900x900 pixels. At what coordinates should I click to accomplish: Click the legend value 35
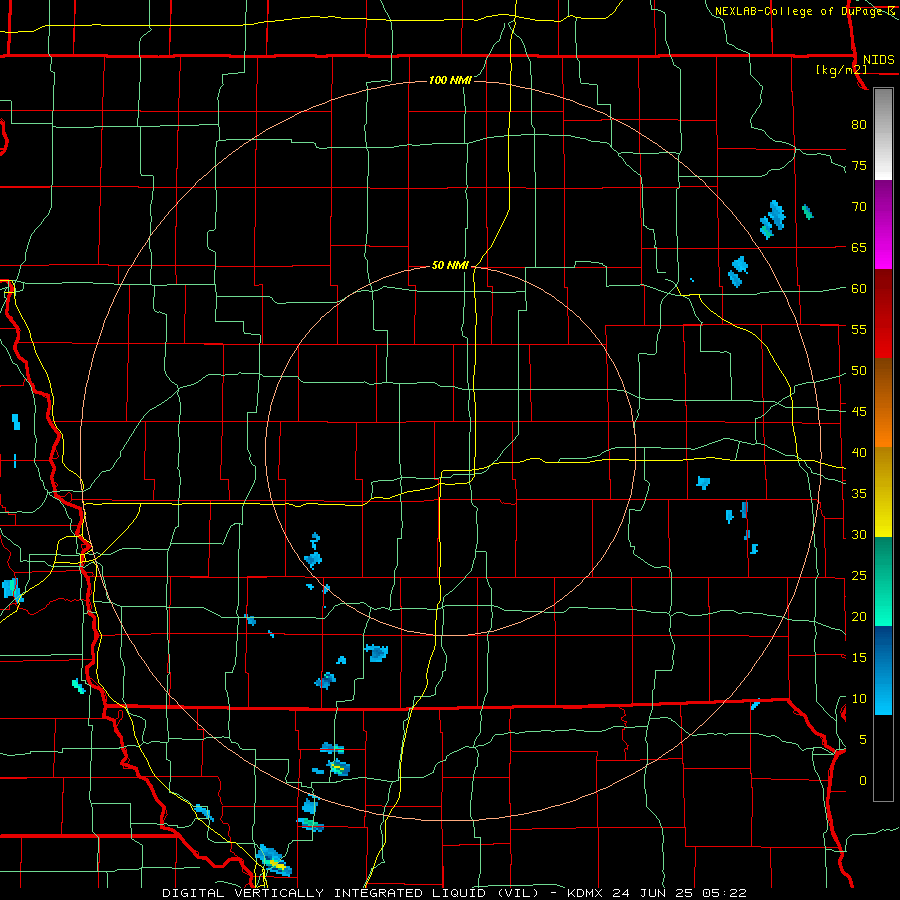(x=859, y=494)
